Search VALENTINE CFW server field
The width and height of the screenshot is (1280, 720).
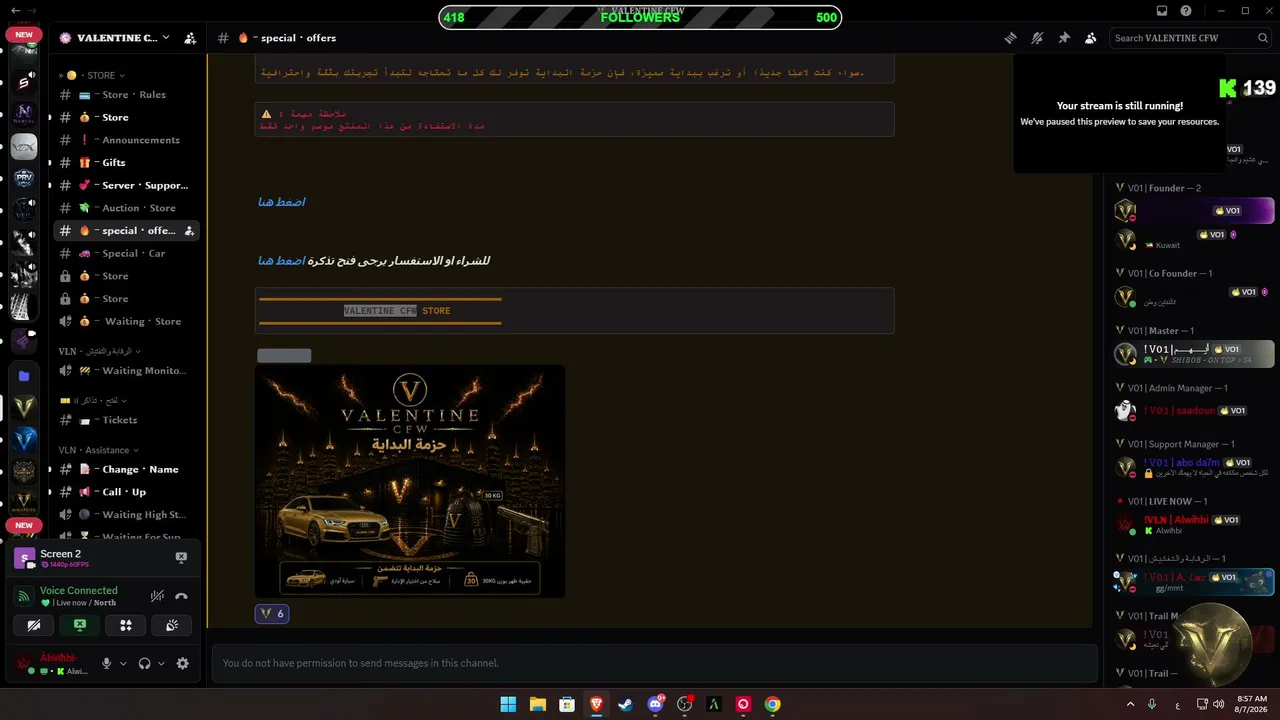(1192, 38)
